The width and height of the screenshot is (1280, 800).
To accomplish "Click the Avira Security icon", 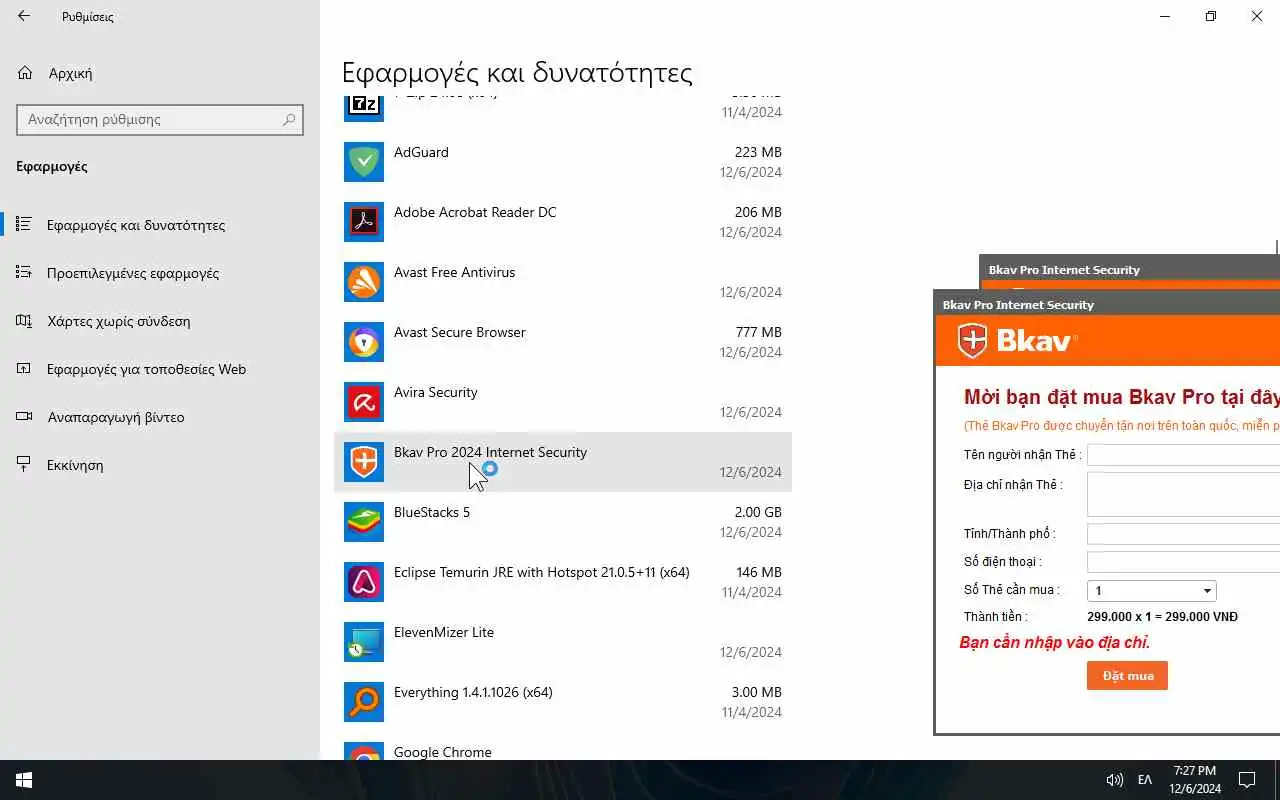I will click(x=363, y=402).
